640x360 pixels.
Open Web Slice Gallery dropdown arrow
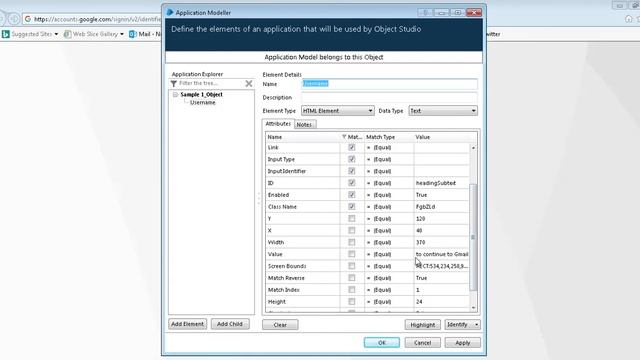[x=122, y=34]
